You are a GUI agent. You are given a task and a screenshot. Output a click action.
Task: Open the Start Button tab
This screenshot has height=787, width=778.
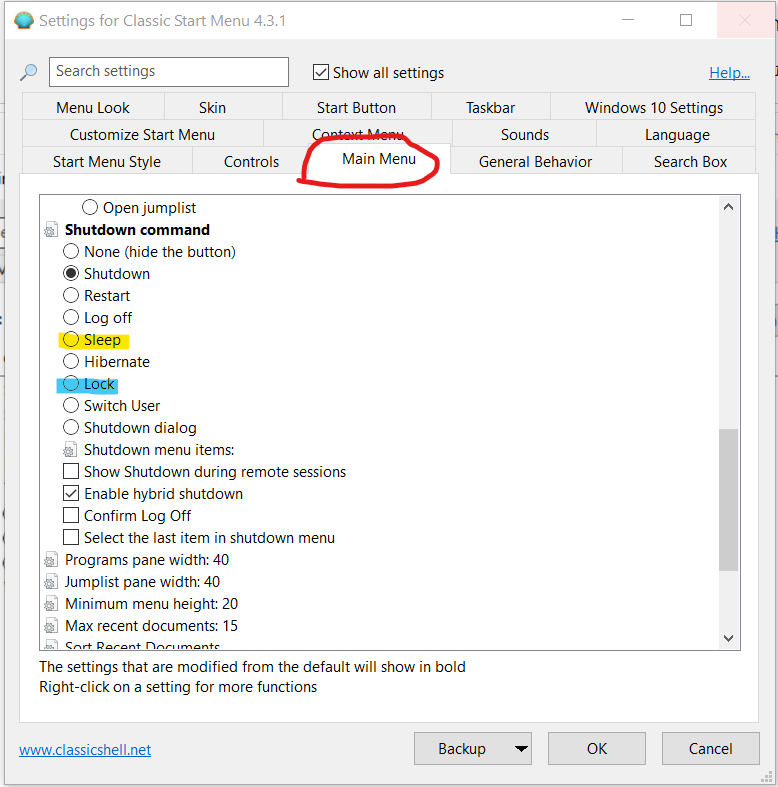(x=356, y=107)
